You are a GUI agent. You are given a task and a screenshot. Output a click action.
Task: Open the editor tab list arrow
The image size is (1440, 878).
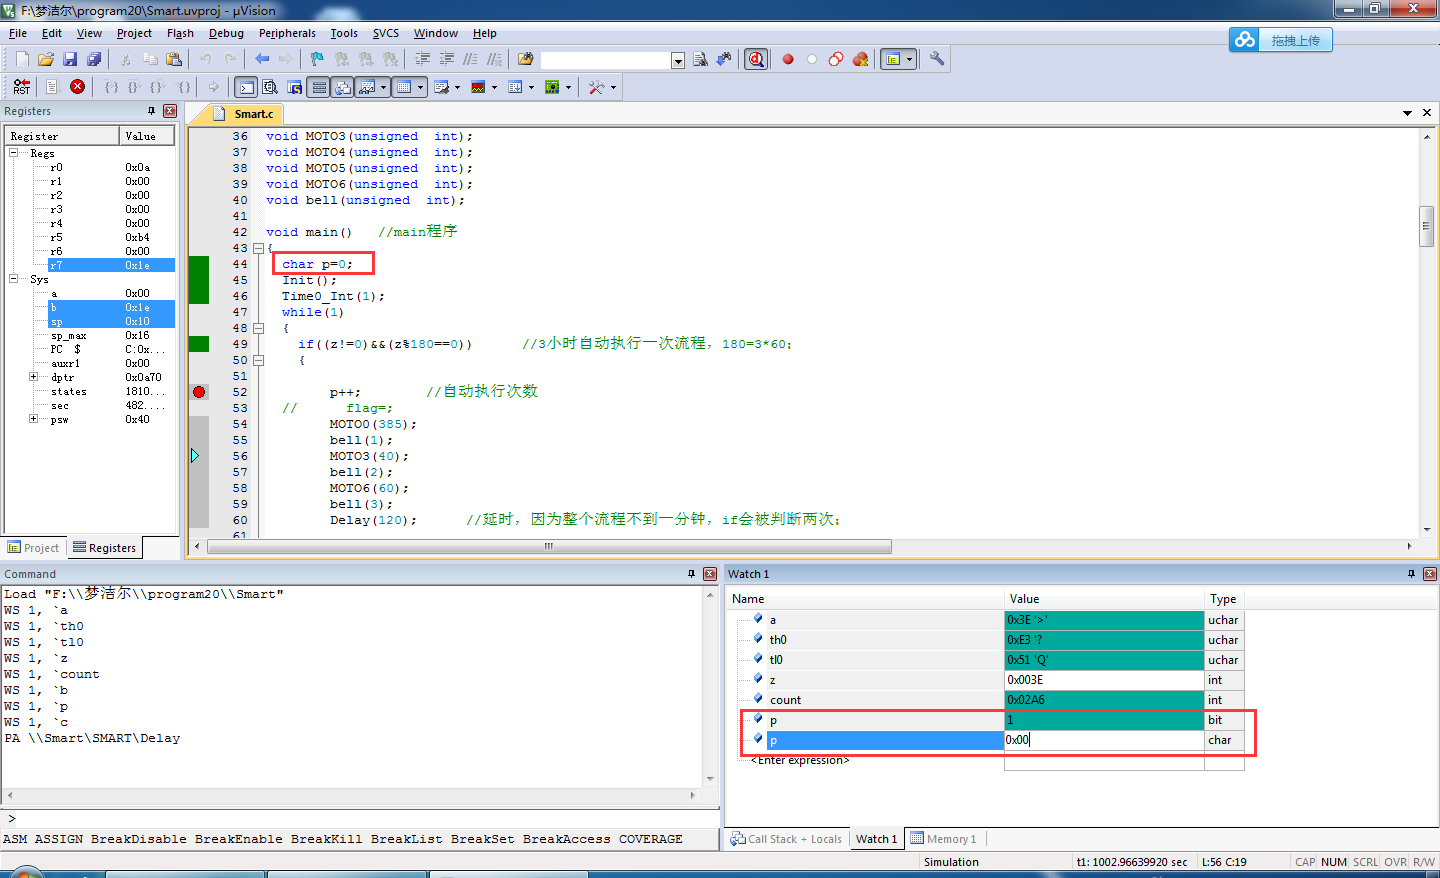point(1407,113)
